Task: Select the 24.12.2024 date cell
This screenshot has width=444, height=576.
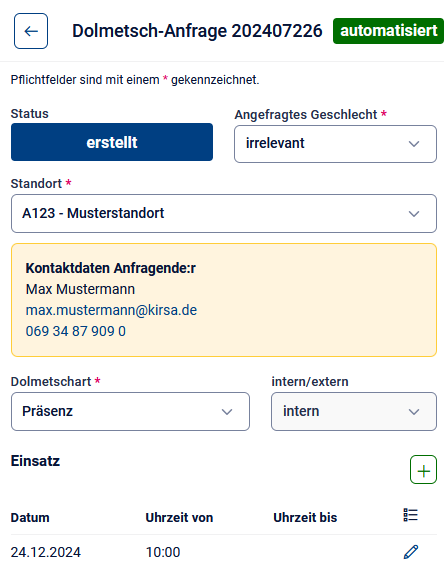Action: pyautogui.click(x=46, y=552)
